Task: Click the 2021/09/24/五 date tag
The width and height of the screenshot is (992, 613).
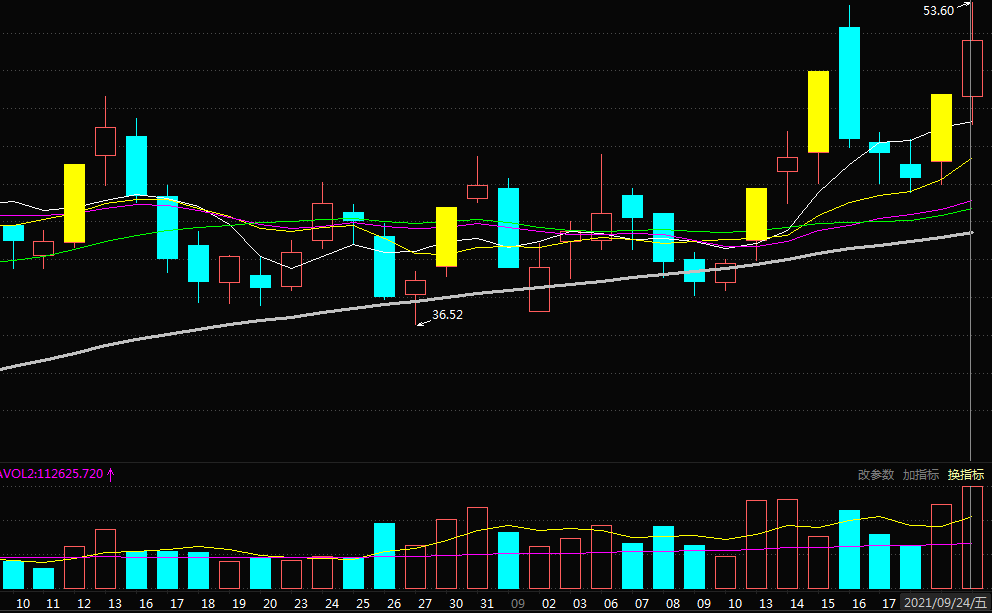Action: (945, 603)
